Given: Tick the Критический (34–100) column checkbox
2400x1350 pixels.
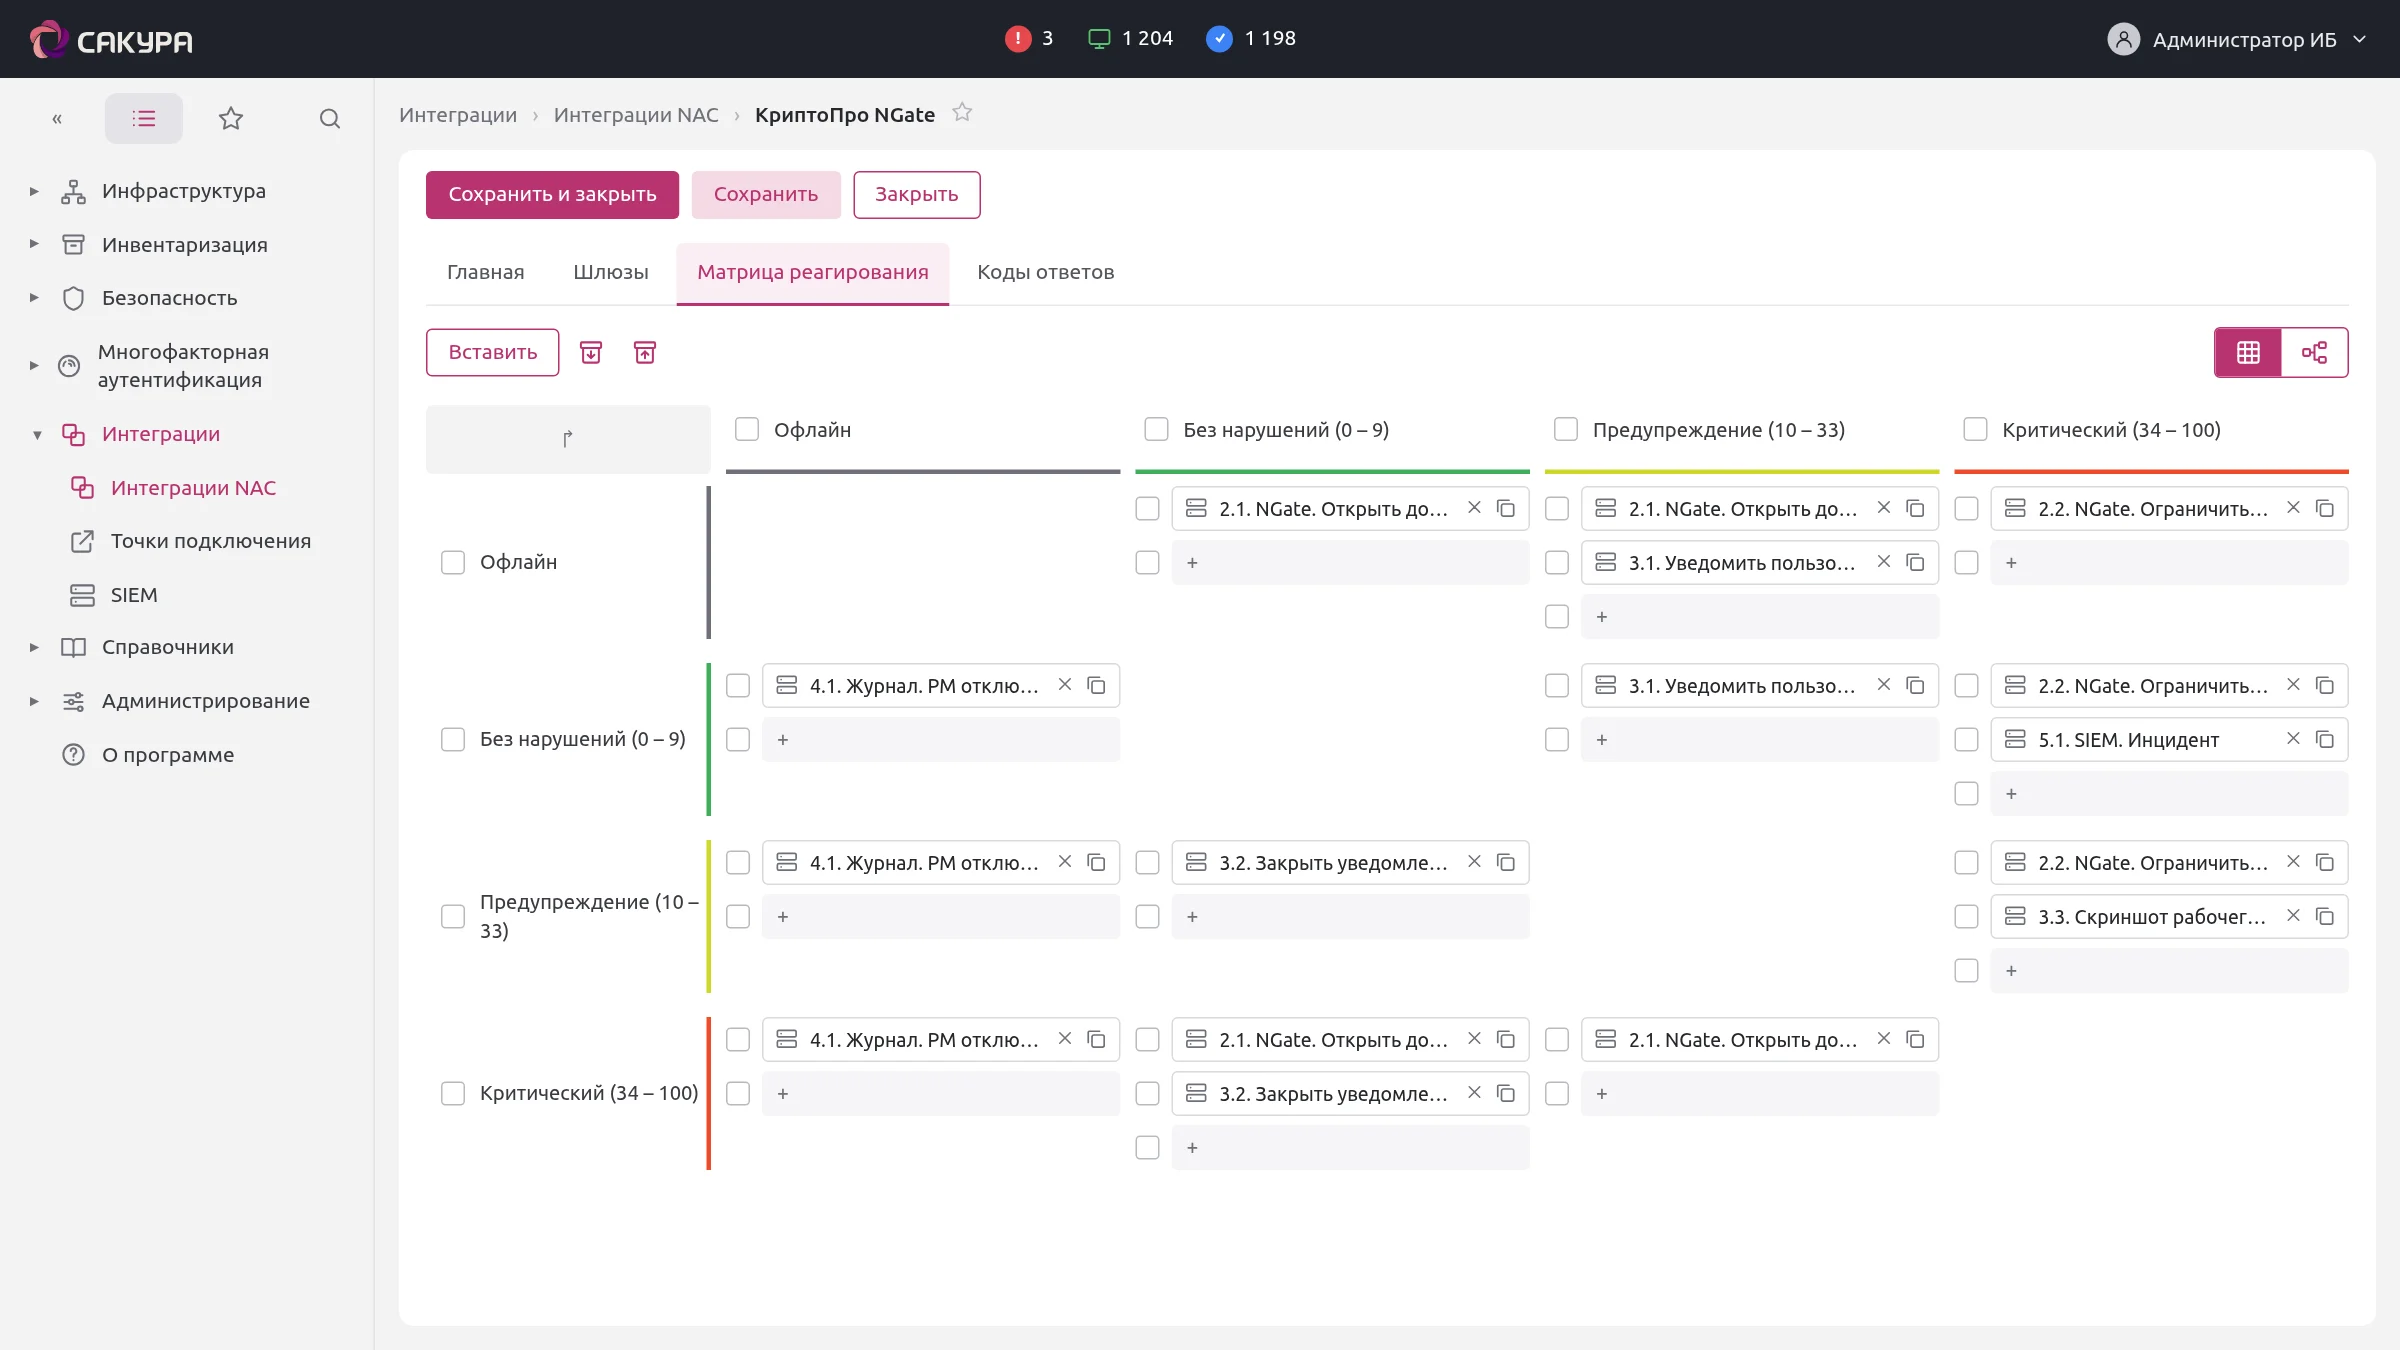Looking at the screenshot, I should (1975, 429).
